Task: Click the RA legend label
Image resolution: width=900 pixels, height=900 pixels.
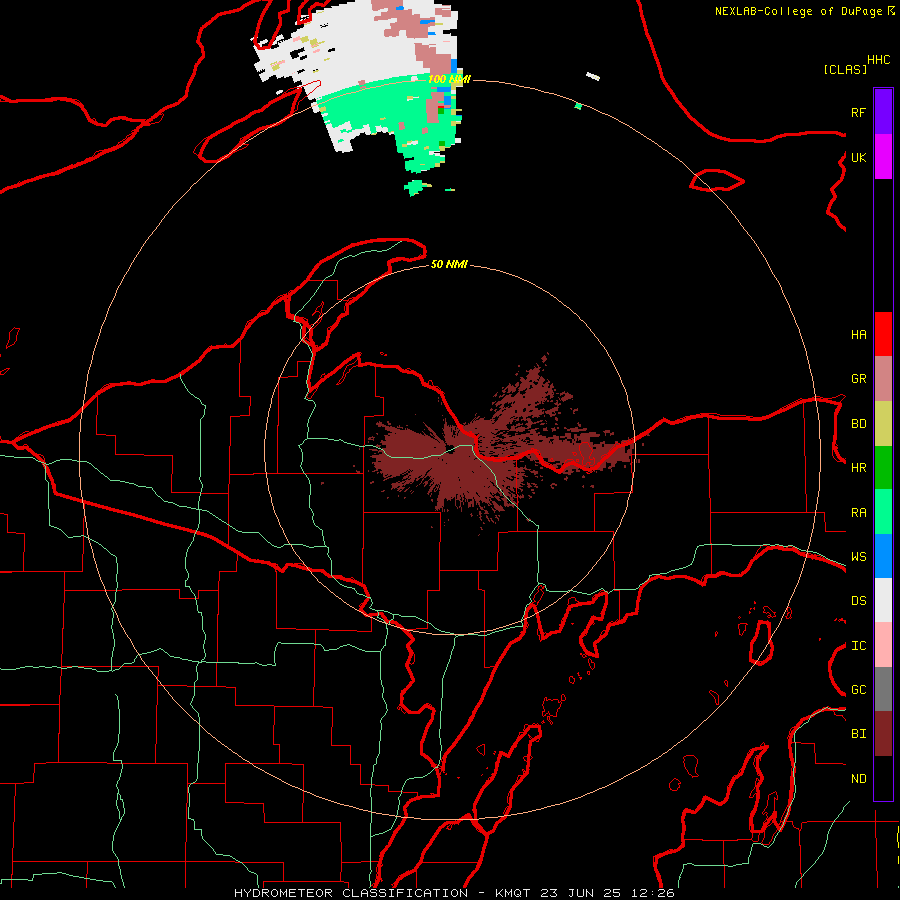Action: 858,513
